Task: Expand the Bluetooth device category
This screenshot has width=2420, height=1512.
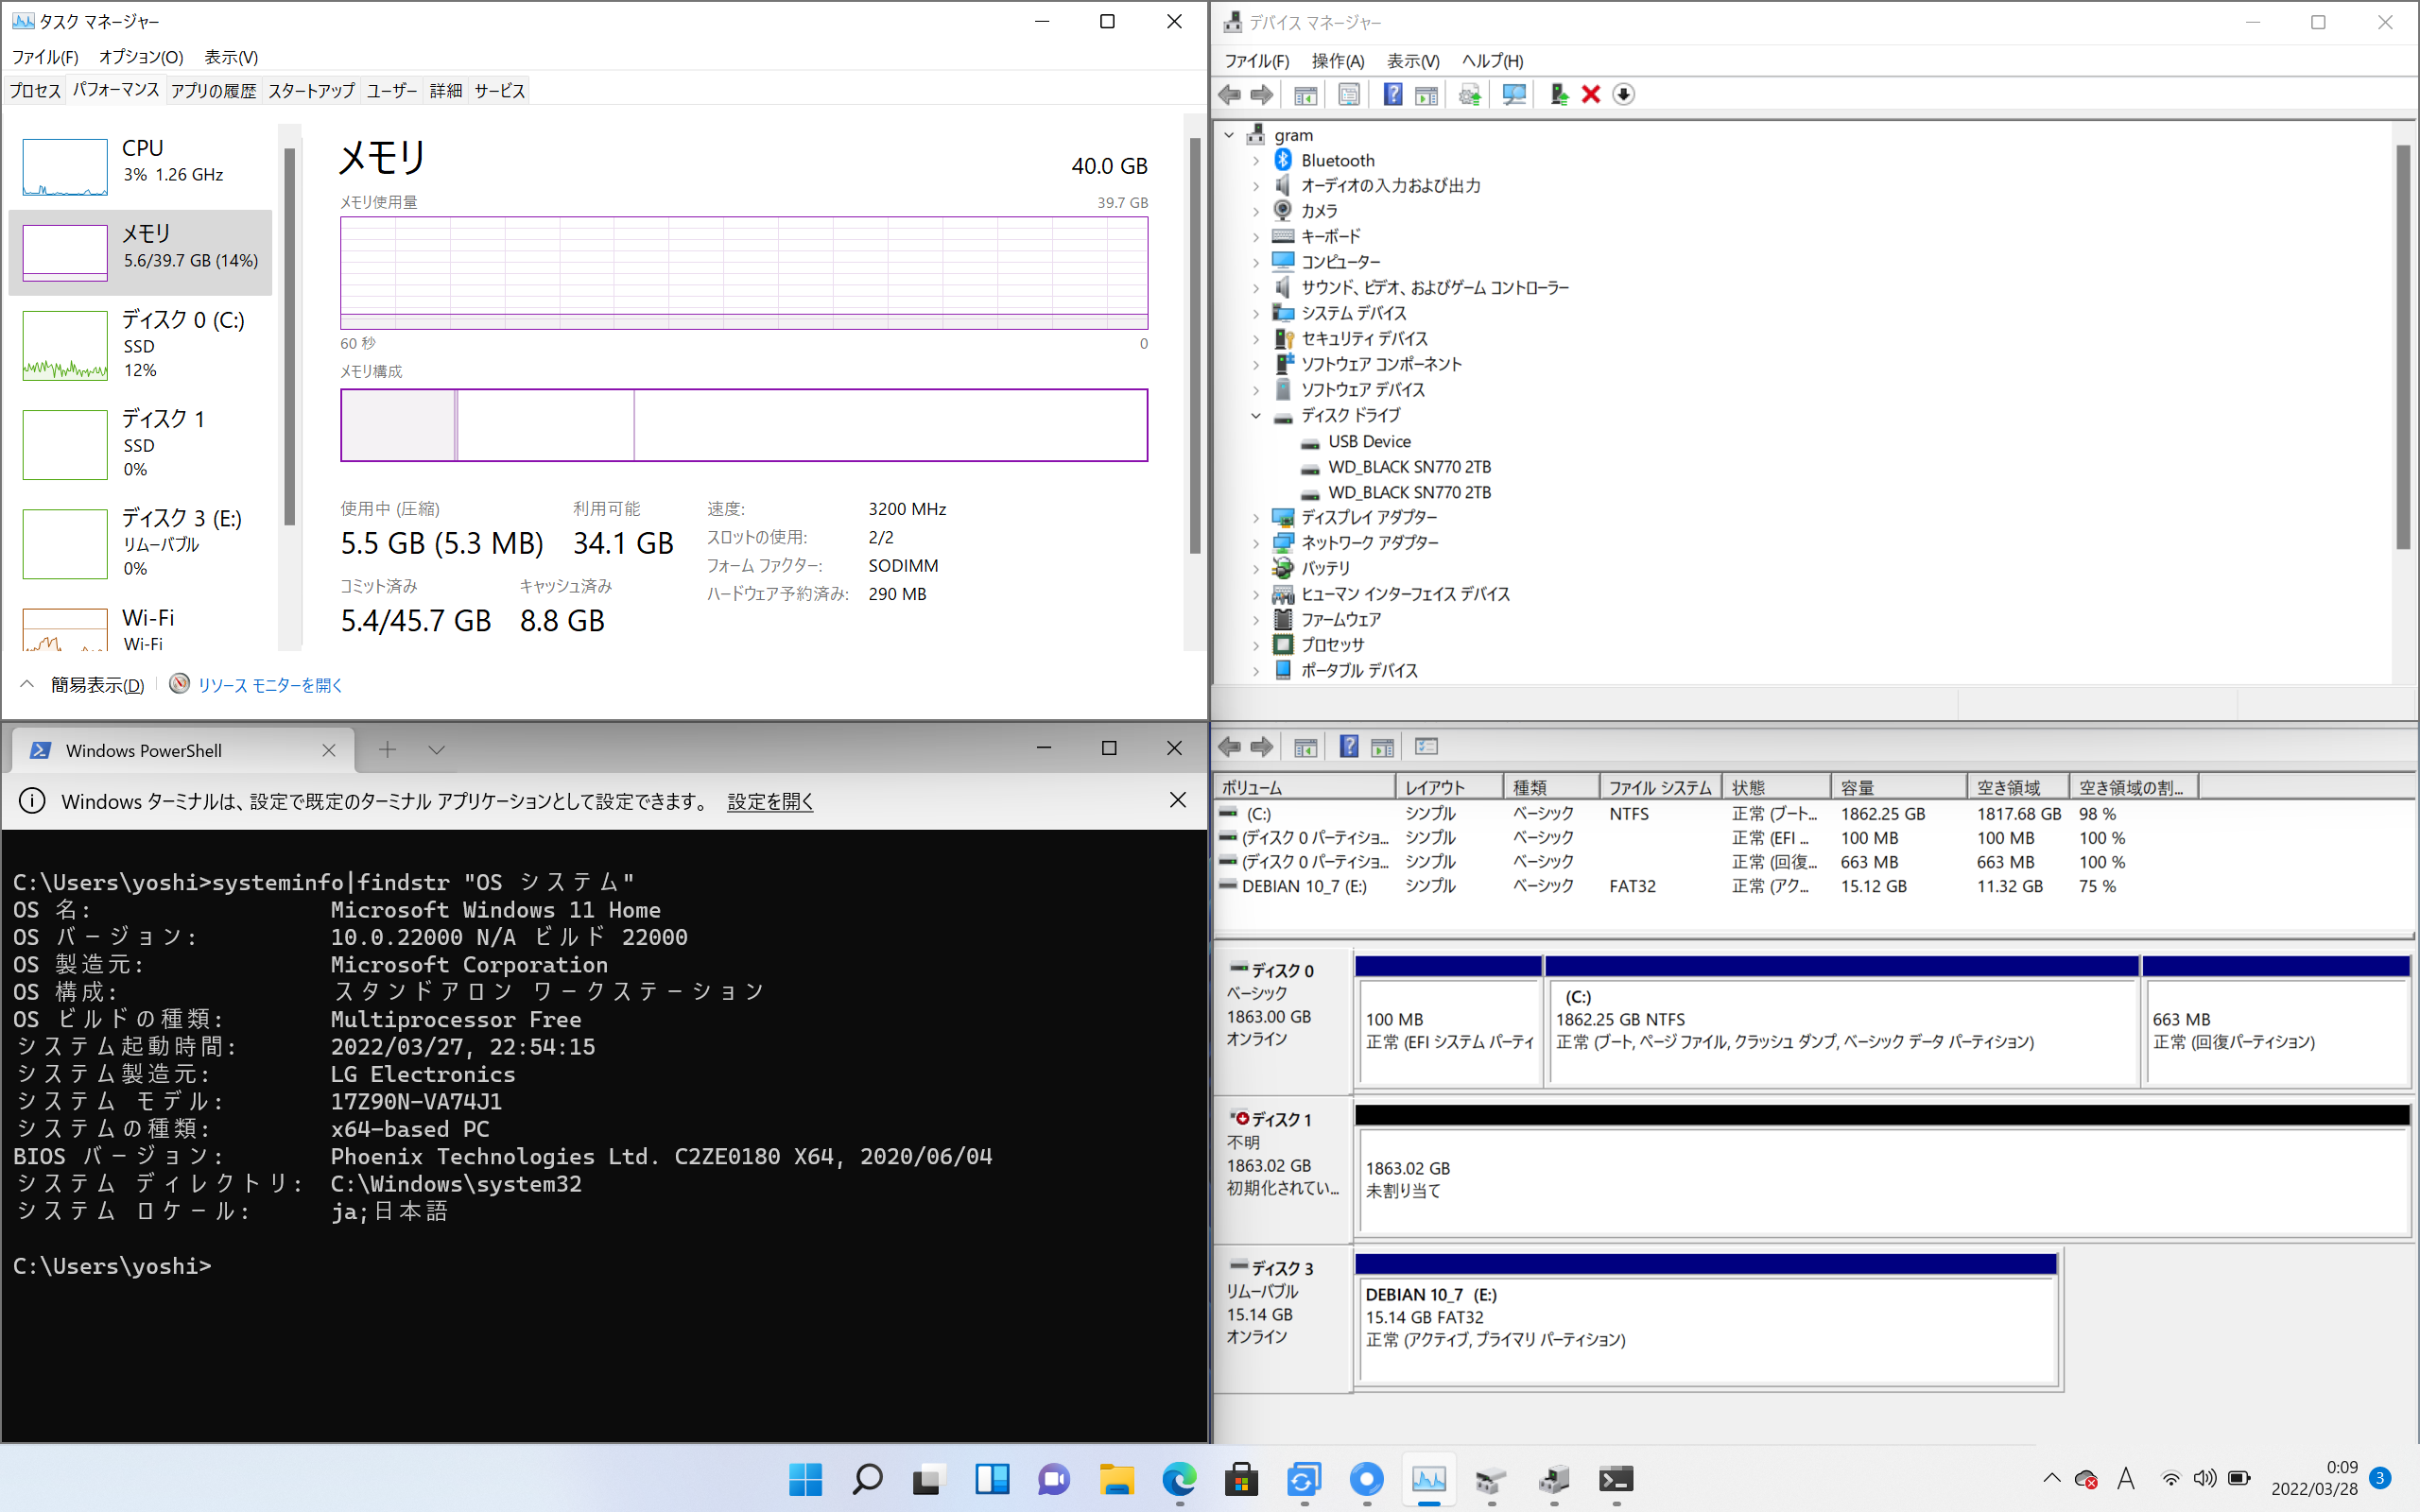Action: coord(1256,161)
